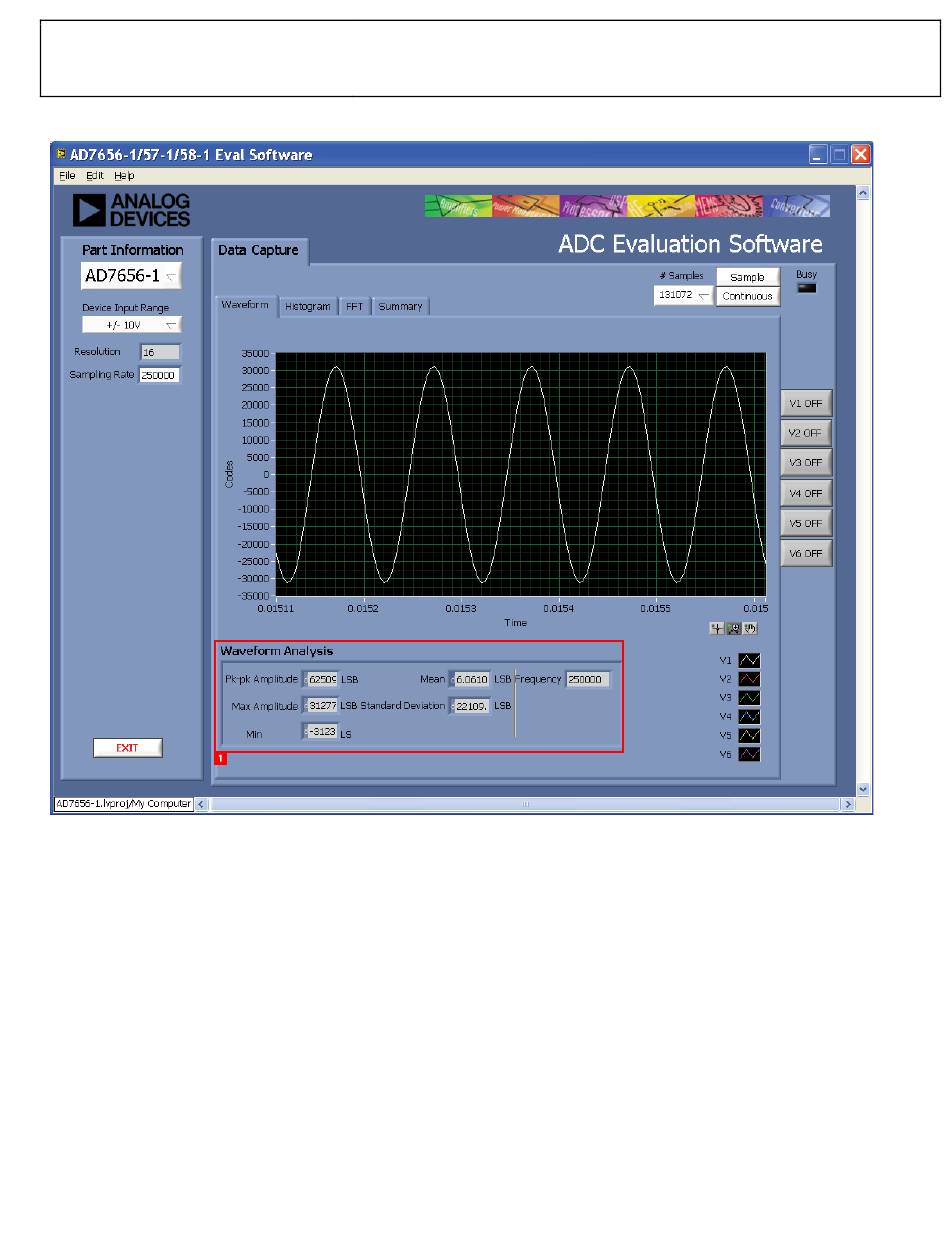Open the Device Input Range dropdown
The width and height of the screenshot is (950, 1254).
pyautogui.click(x=132, y=324)
